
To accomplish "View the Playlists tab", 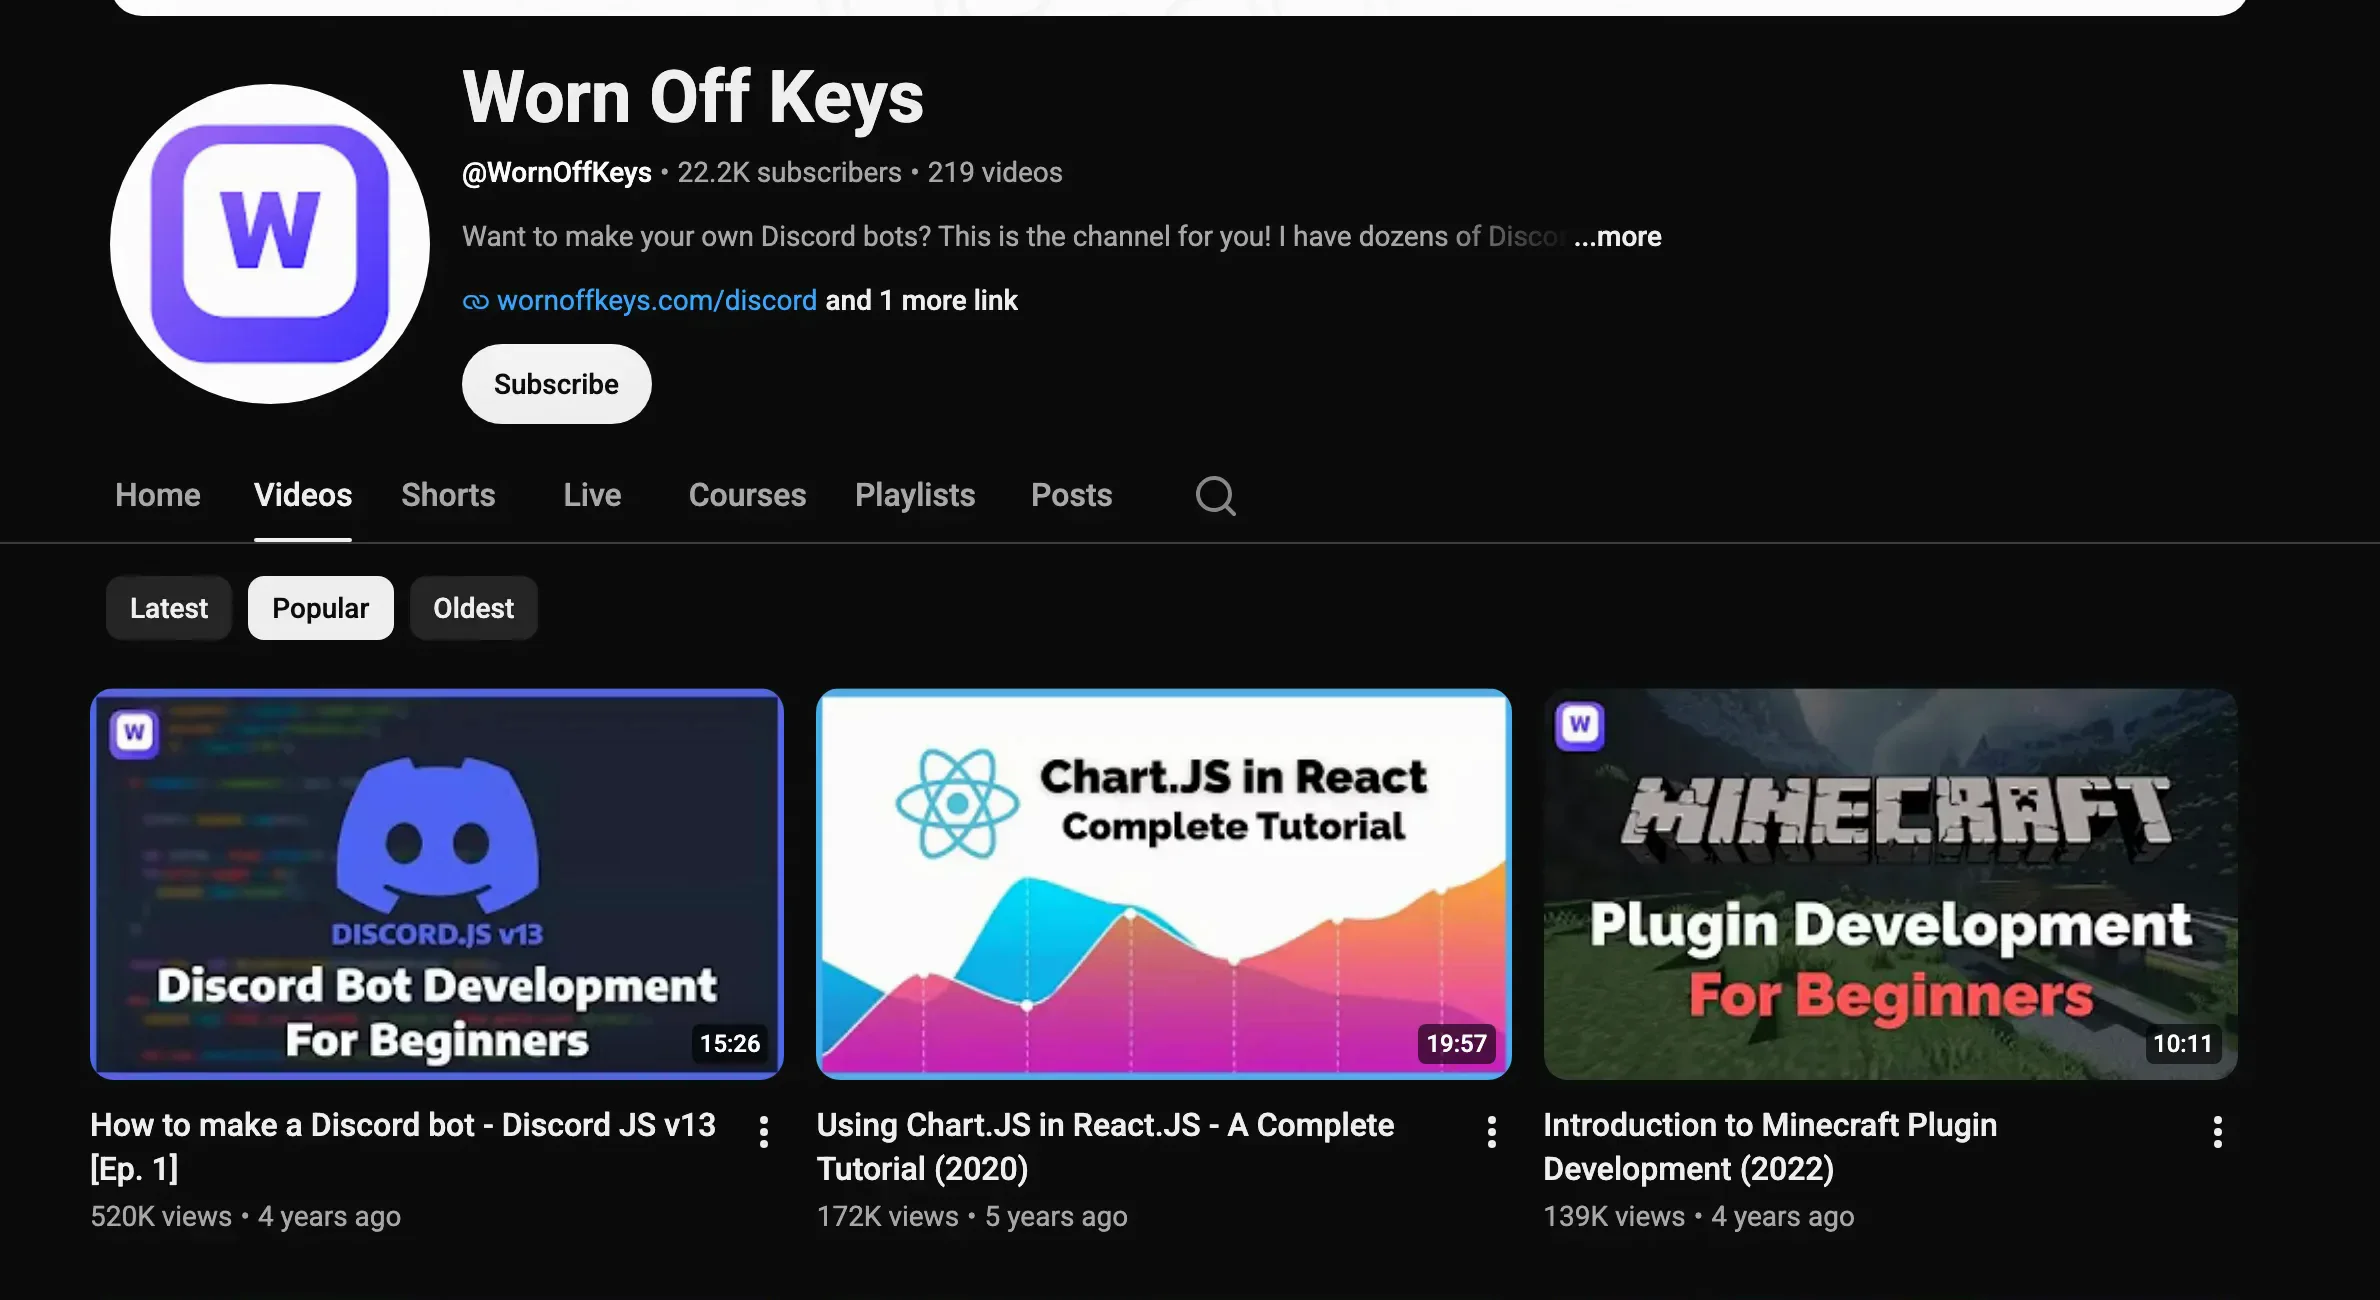I will (915, 495).
